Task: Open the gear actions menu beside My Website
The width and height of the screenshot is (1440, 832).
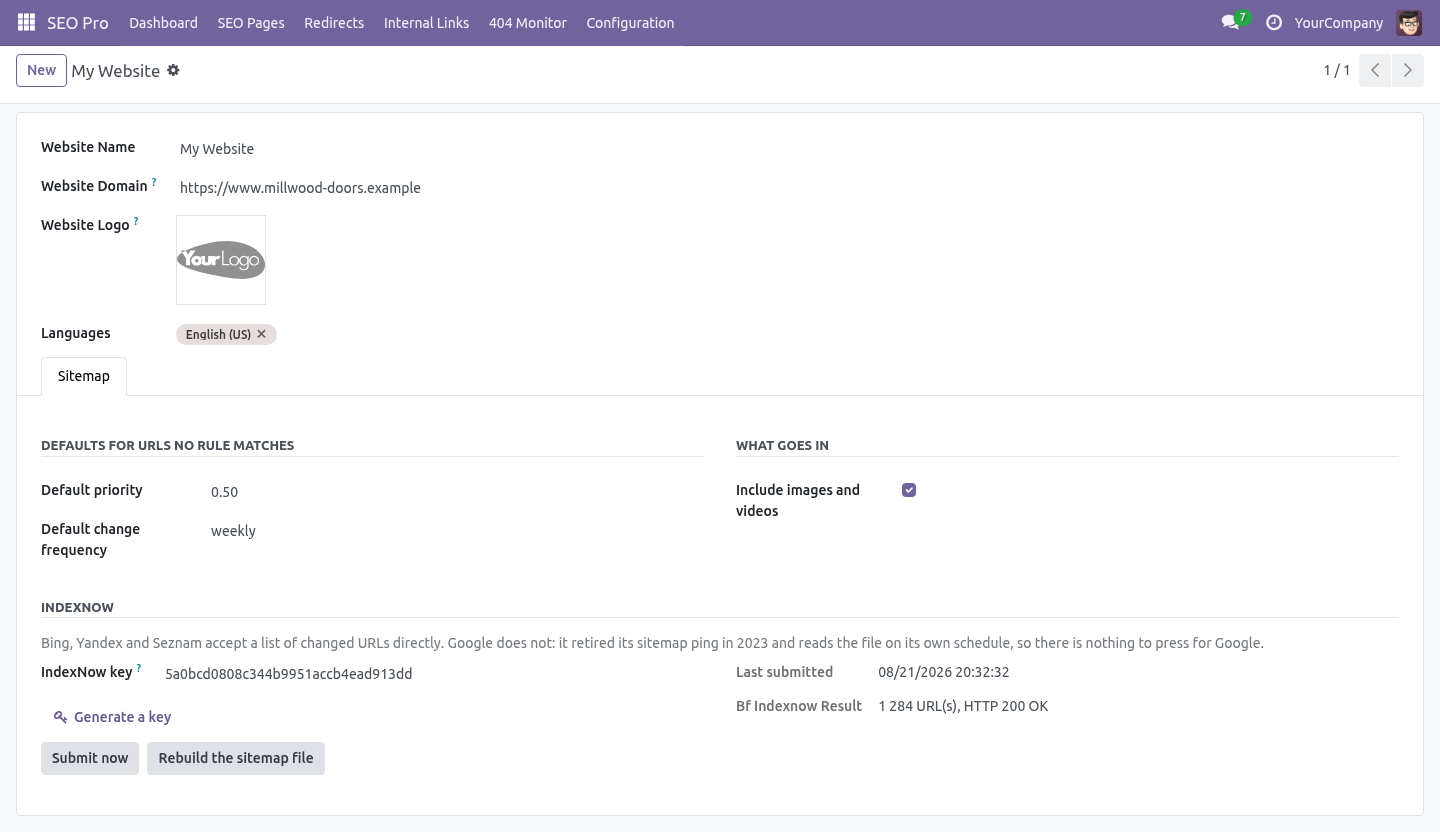Action: pyautogui.click(x=173, y=70)
